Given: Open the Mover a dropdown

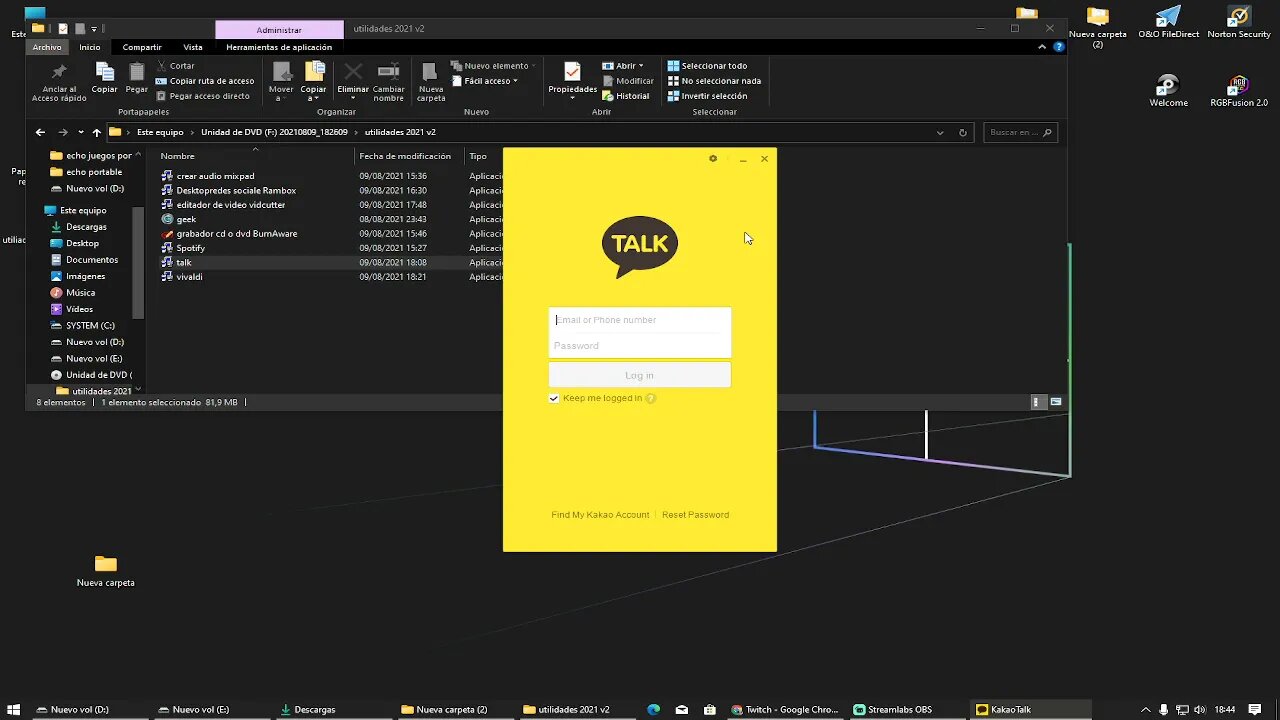Looking at the screenshot, I should click(x=281, y=82).
